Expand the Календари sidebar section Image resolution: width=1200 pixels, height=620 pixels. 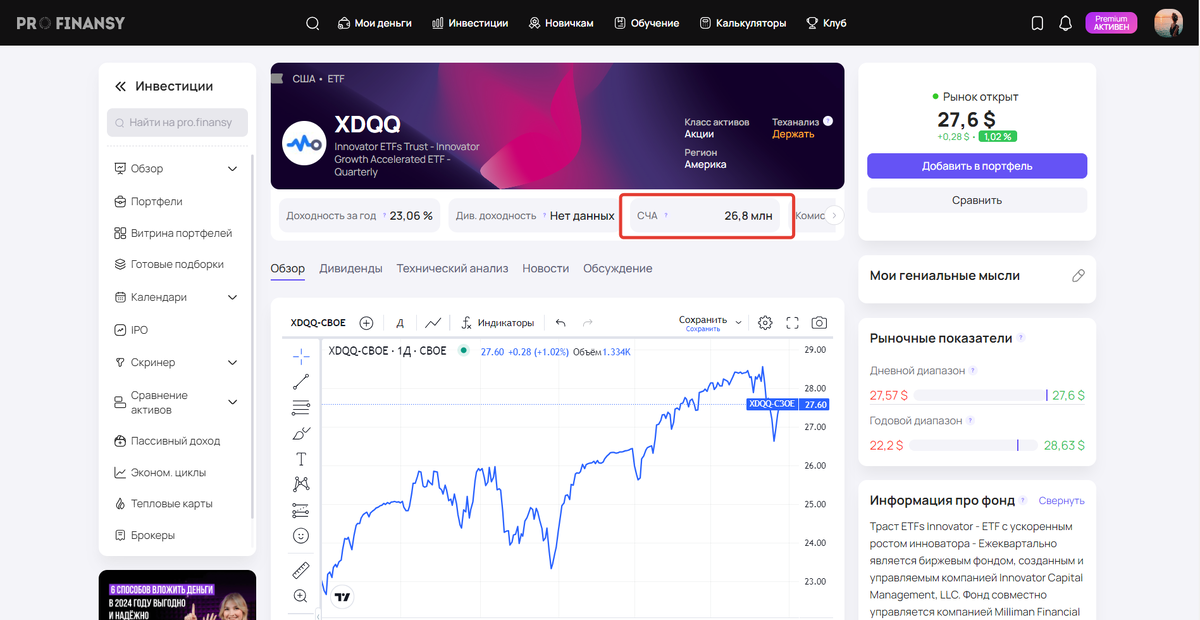point(233,298)
